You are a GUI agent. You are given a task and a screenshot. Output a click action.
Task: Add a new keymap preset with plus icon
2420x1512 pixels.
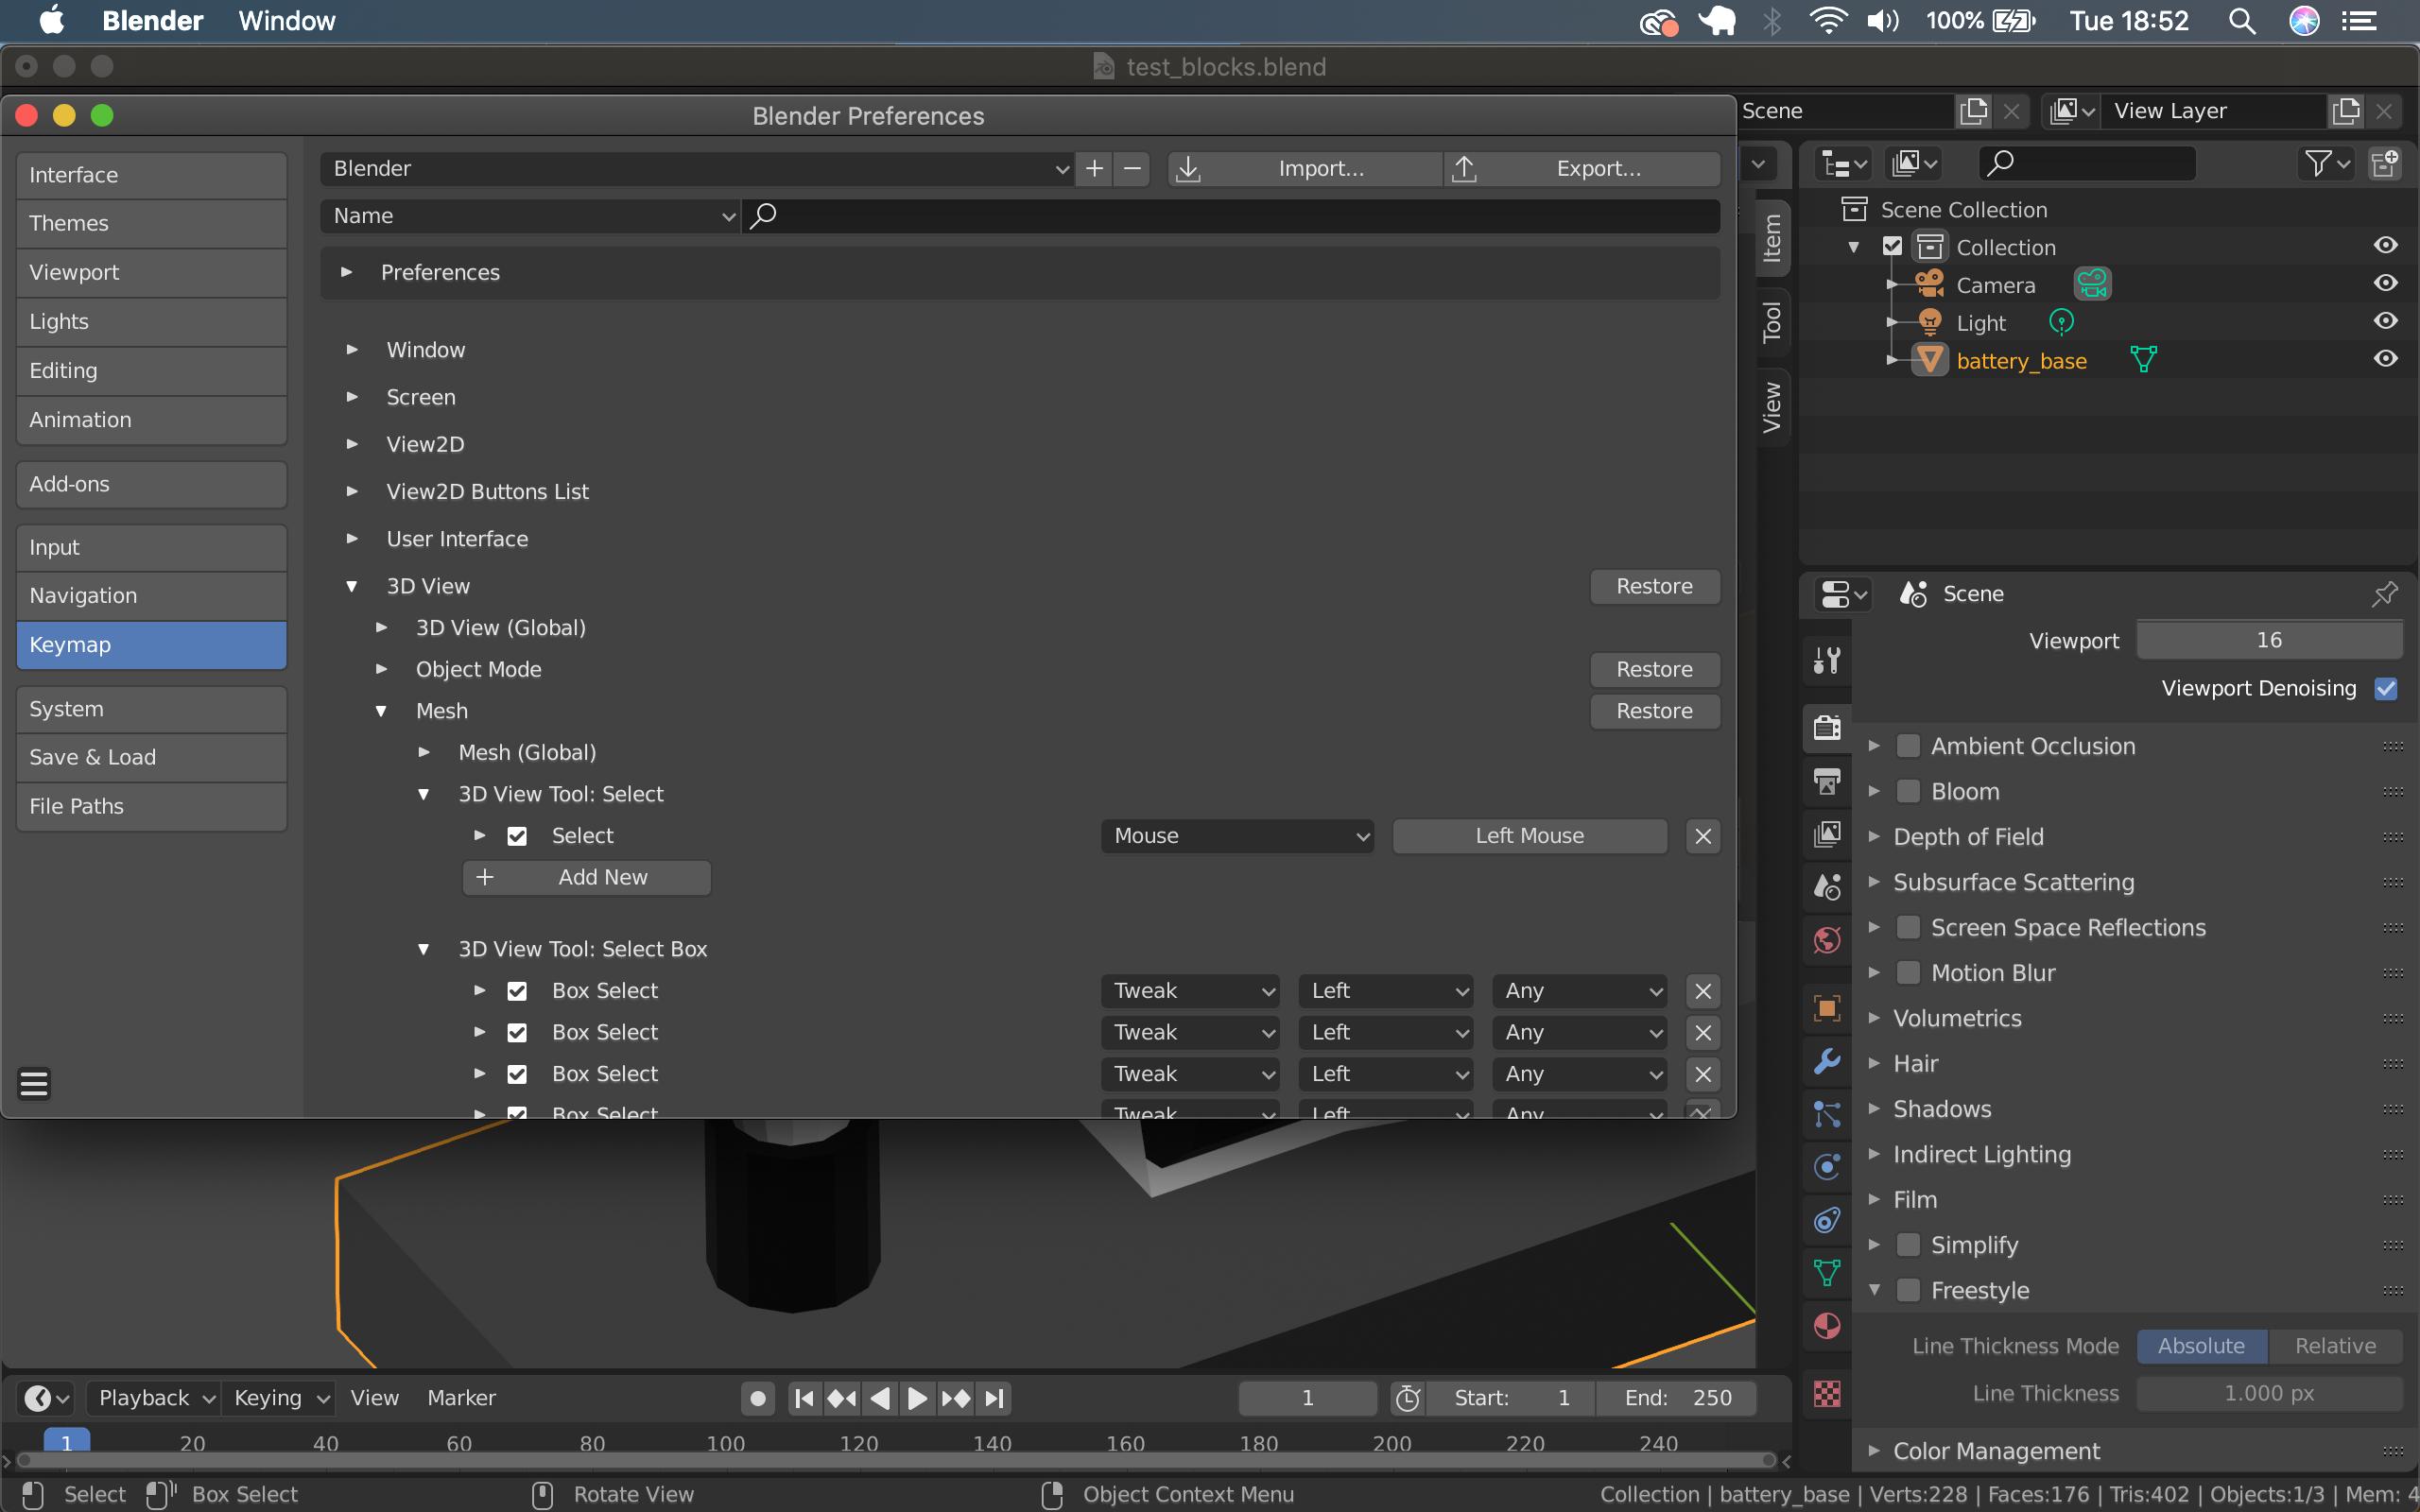pyautogui.click(x=1095, y=168)
